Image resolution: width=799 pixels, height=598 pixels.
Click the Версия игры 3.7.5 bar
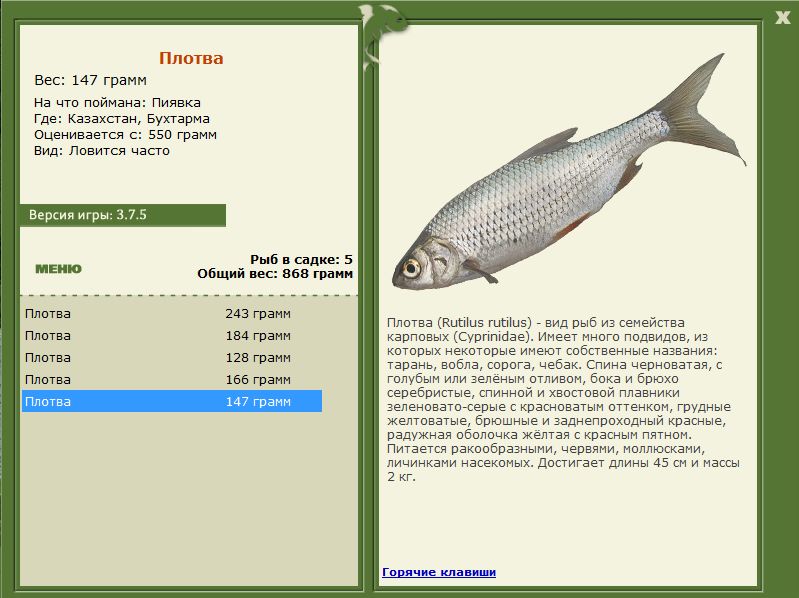pos(122,215)
